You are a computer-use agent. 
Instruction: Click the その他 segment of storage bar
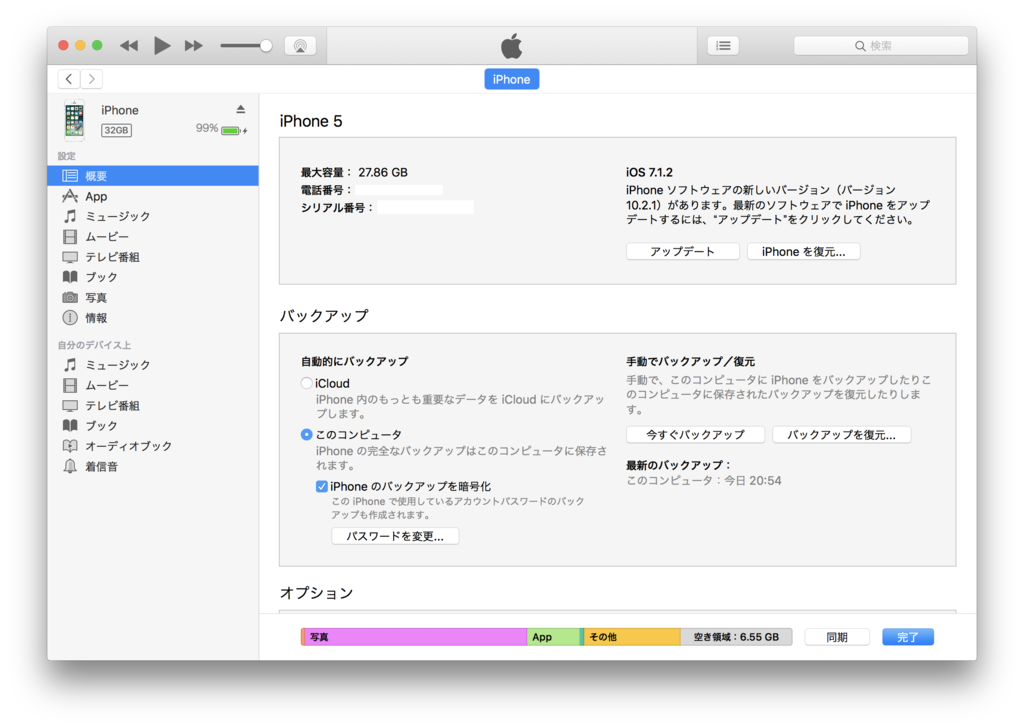click(x=632, y=637)
